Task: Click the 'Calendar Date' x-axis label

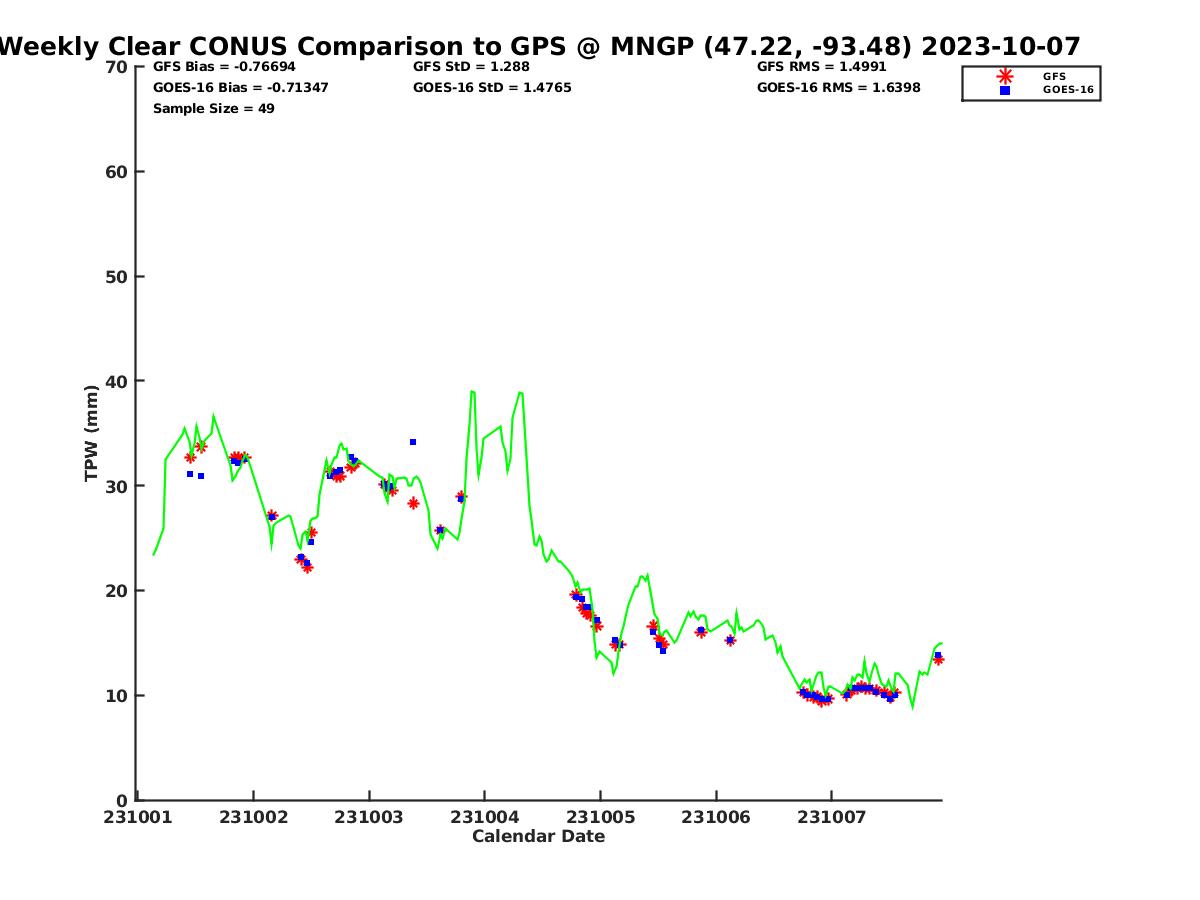Action: [x=539, y=836]
